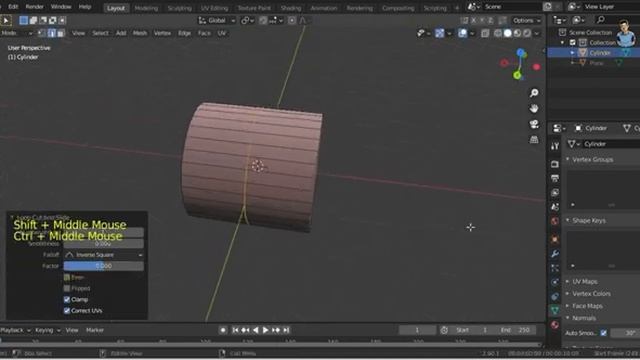Switch perspective/orthographic grid icon
Viewport: 640px width, 360px height.
534,140
